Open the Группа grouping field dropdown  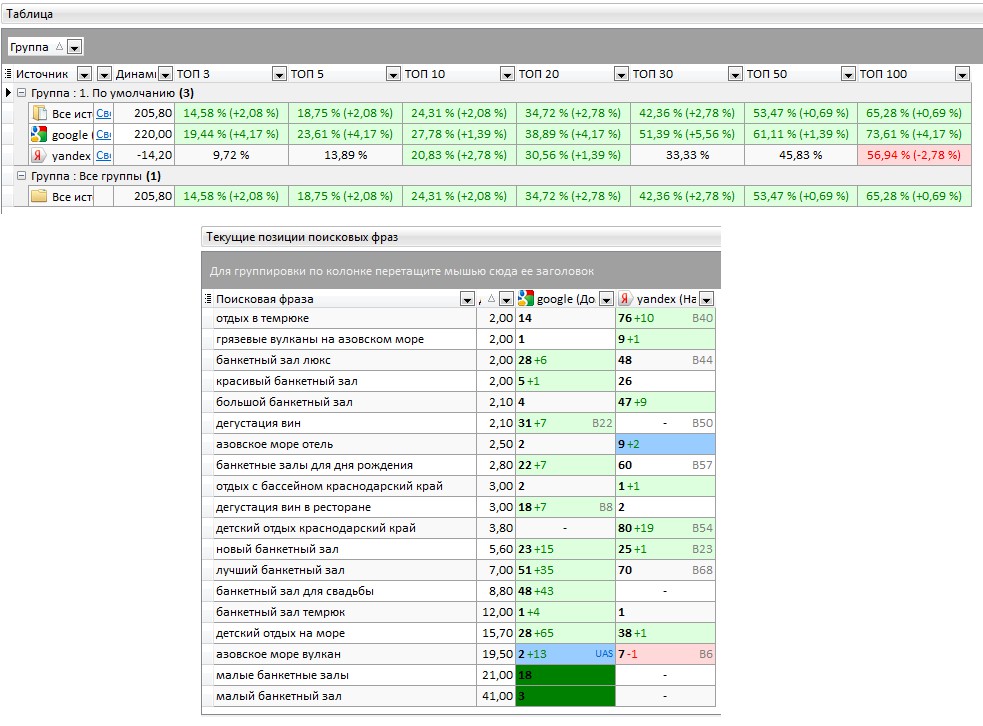pos(75,47)
